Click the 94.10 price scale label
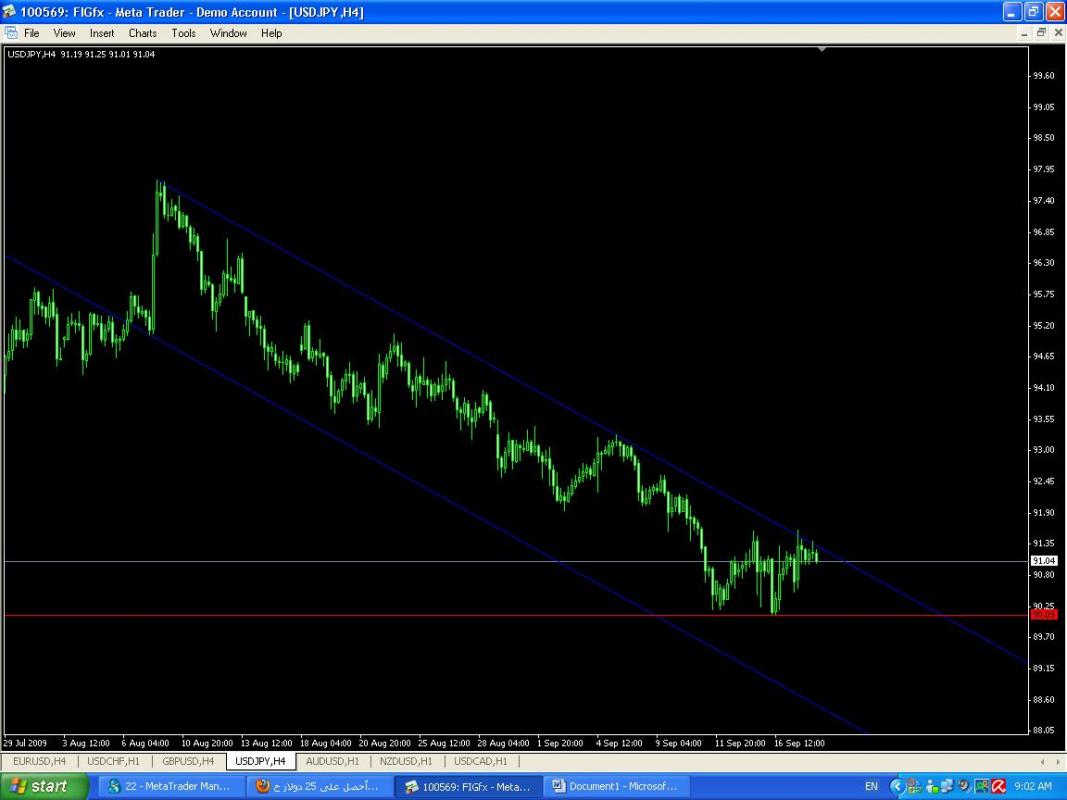Image resolution: width=1067 pixels, height=800 pixels. tap(1044, 387)
